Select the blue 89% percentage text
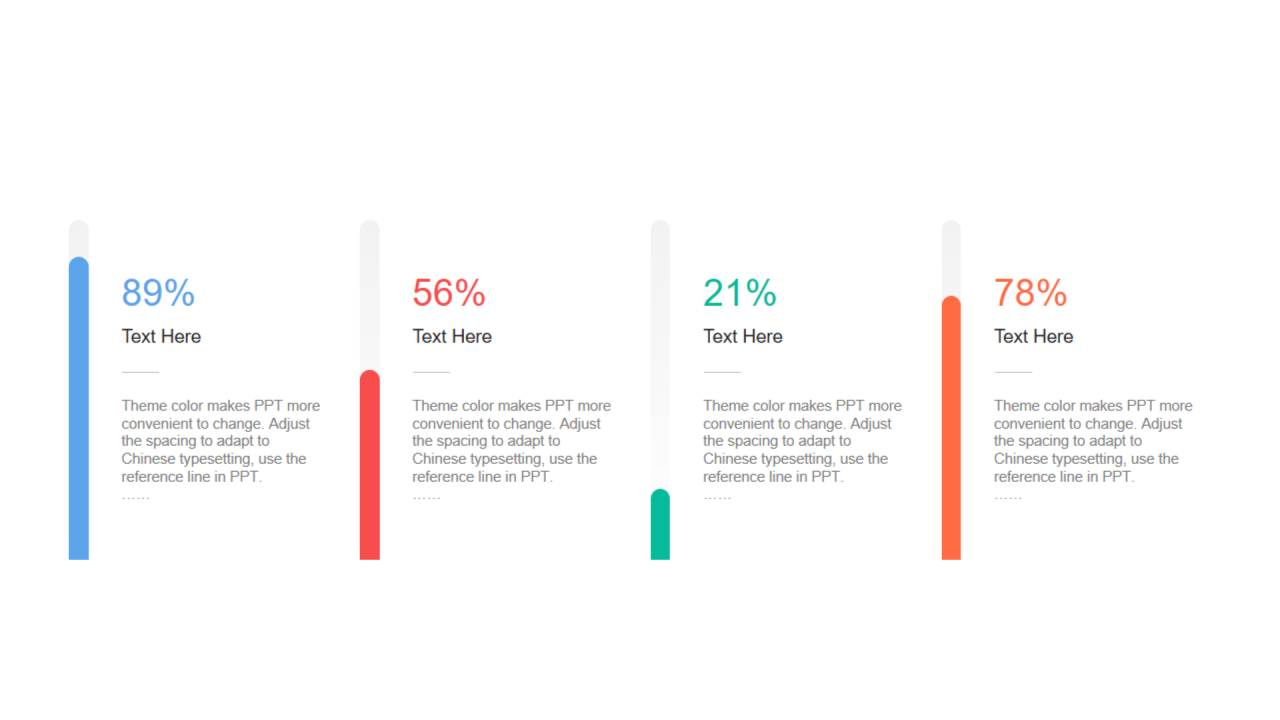This screenshot has height=720, width=1280. [x=158, y=293]
